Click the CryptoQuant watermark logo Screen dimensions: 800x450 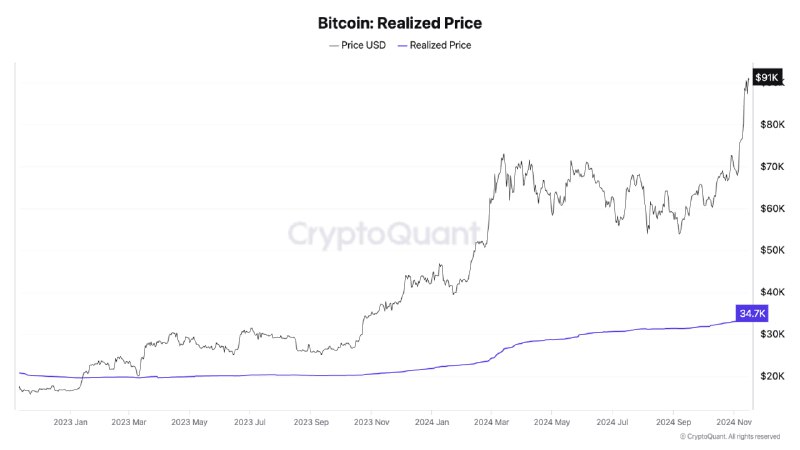coord(384,234)
